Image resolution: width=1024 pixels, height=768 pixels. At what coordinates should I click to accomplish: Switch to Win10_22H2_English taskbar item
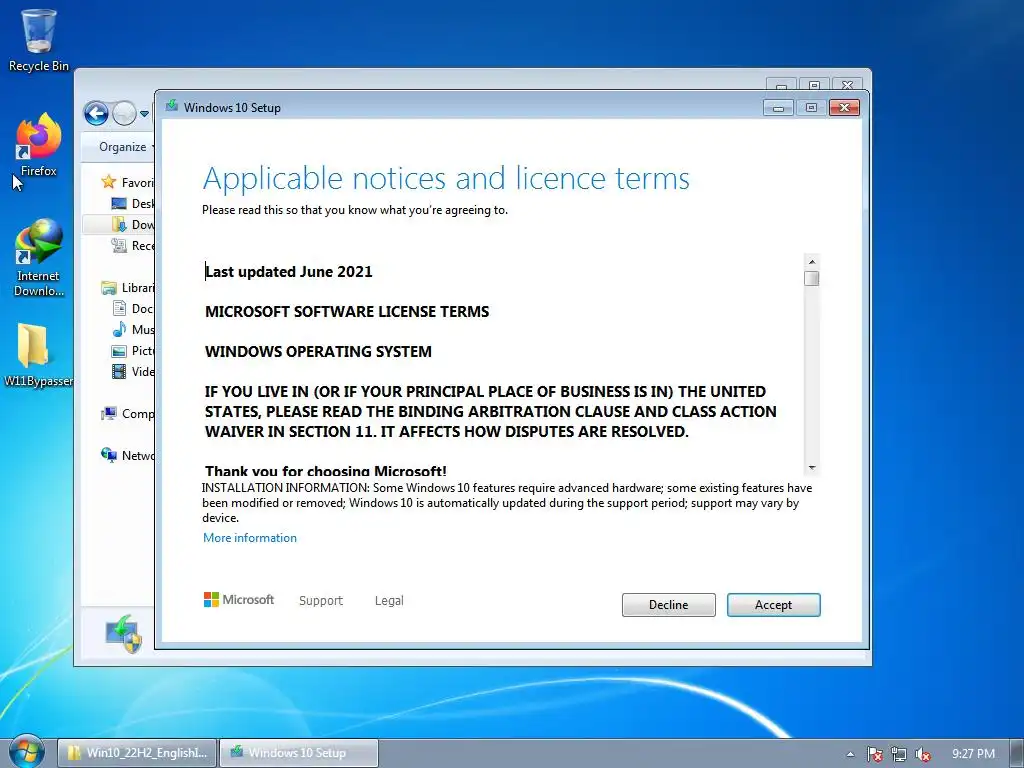click(x=137, y=753)
